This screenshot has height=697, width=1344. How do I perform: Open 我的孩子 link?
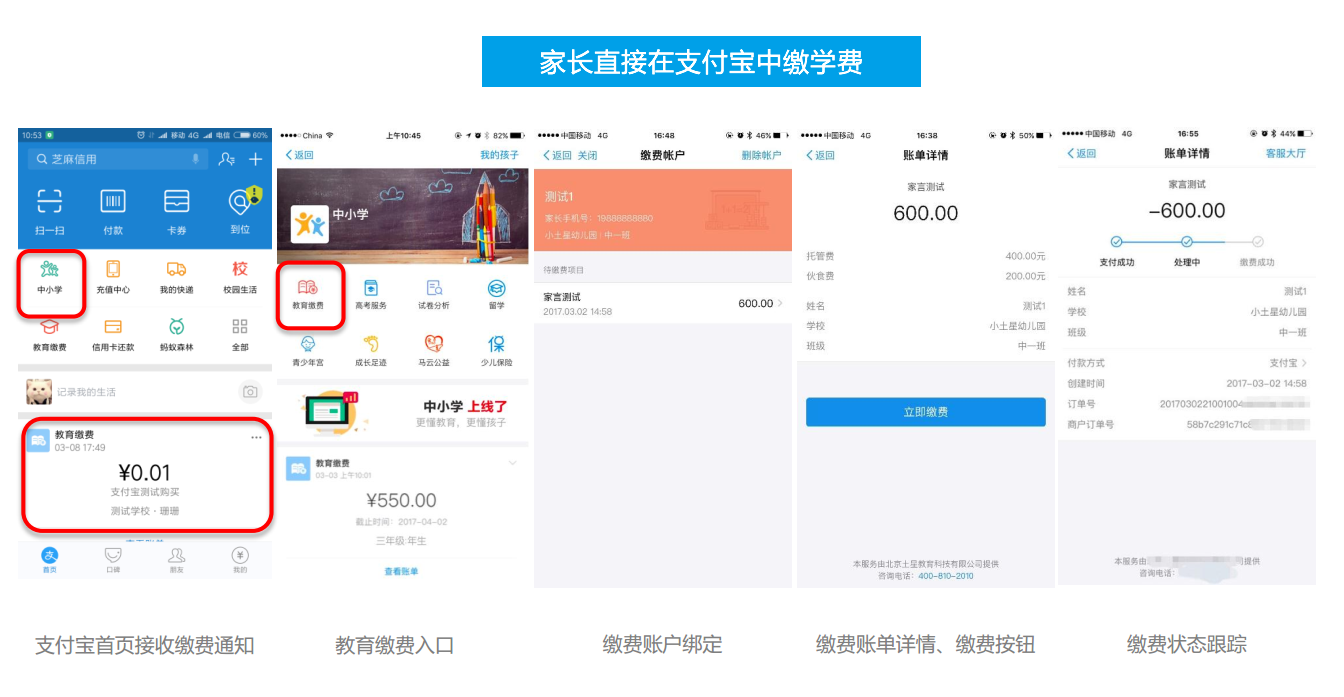(500, 155)
